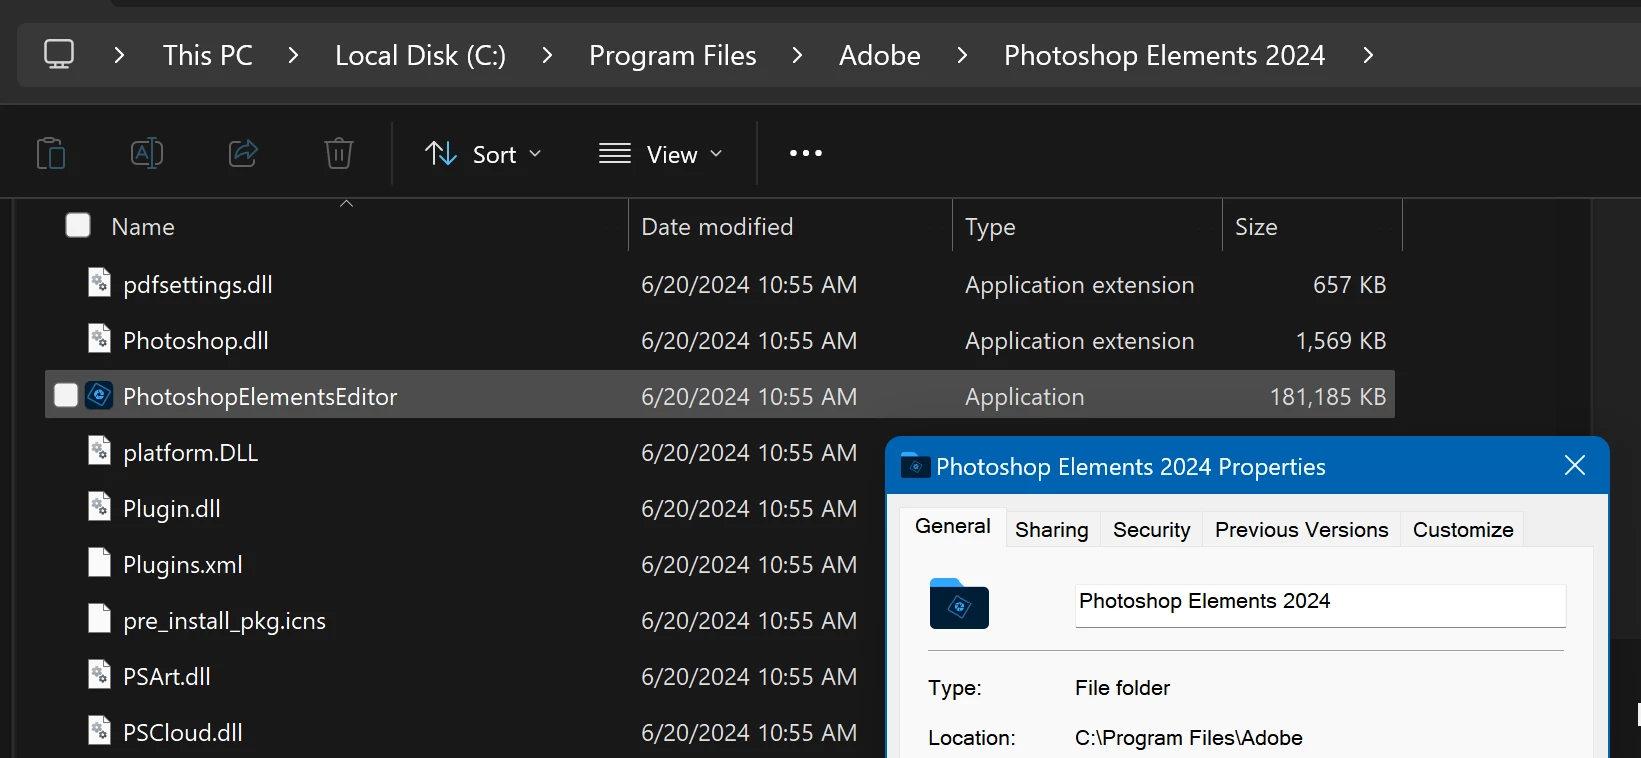Viewport: 1641px width, 758px height.
Task: Click the folder icon in Properties dialog
Action: click(x=958, y=604)
